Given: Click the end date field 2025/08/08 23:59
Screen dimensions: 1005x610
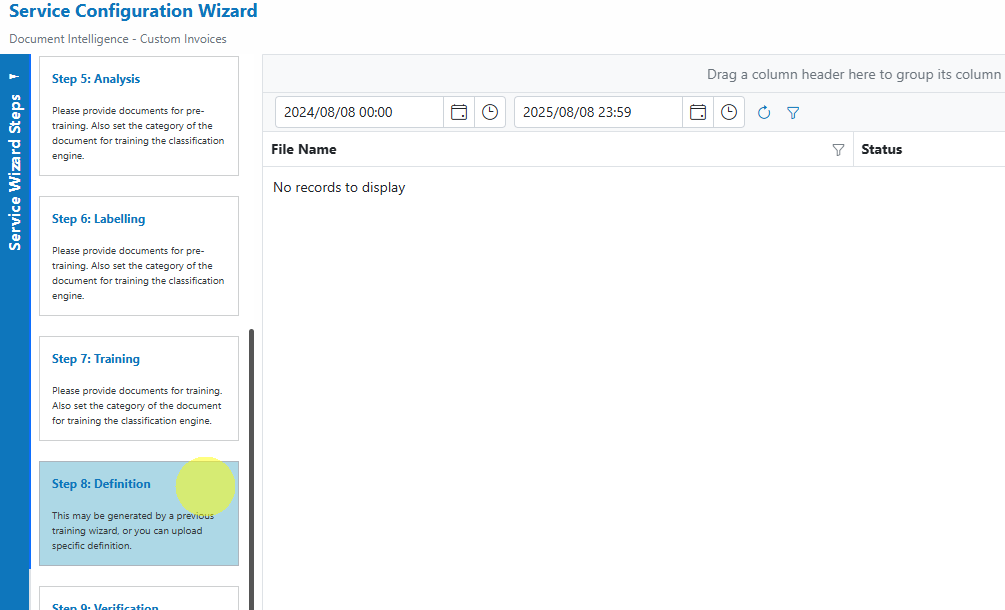Looking at the screenshot, I should point(599,112).
